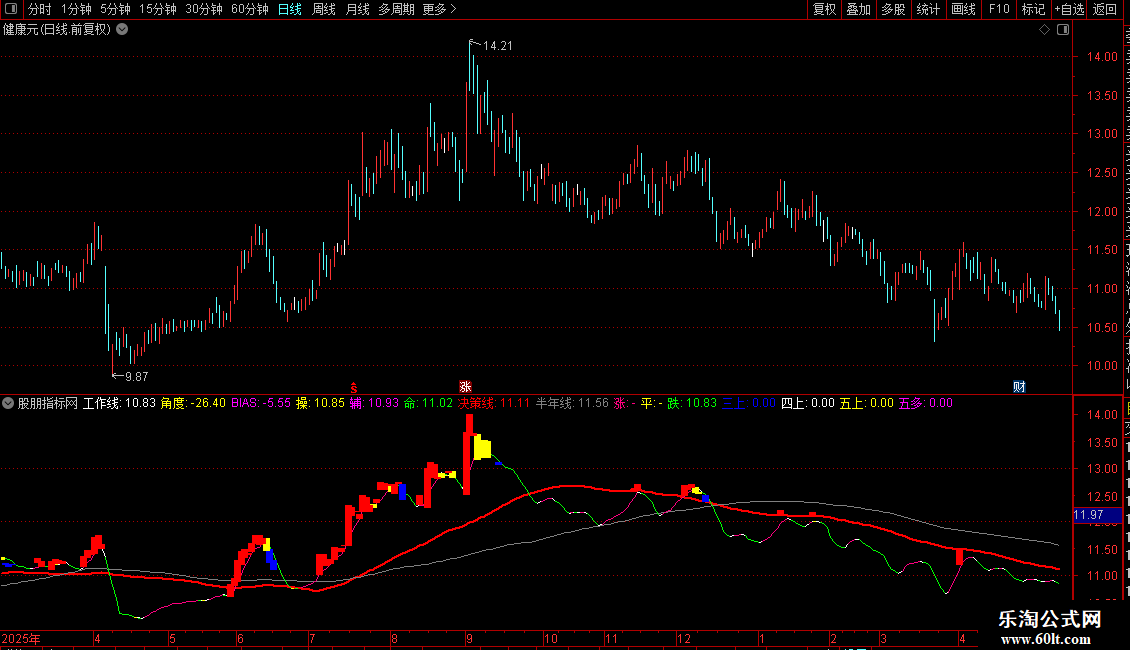Click the diamond icon above price axis
This screenshot has height=650, width=1130.
pos(1044,30)
